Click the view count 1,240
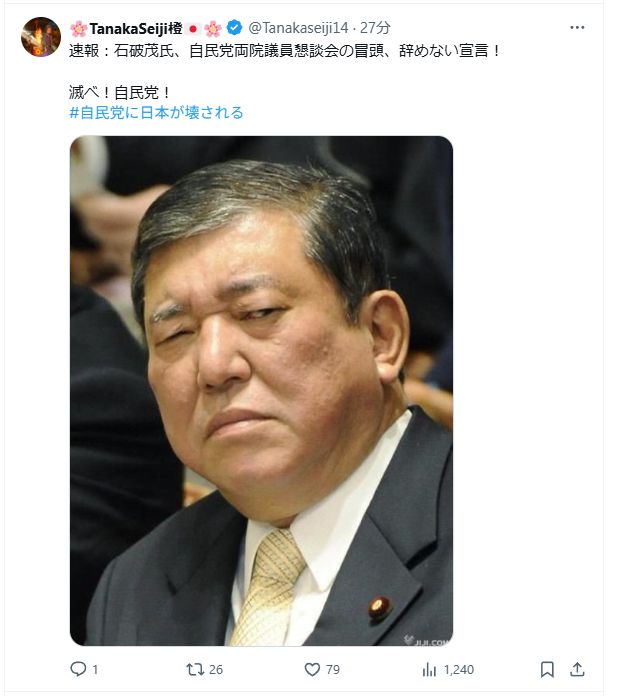 459,669
